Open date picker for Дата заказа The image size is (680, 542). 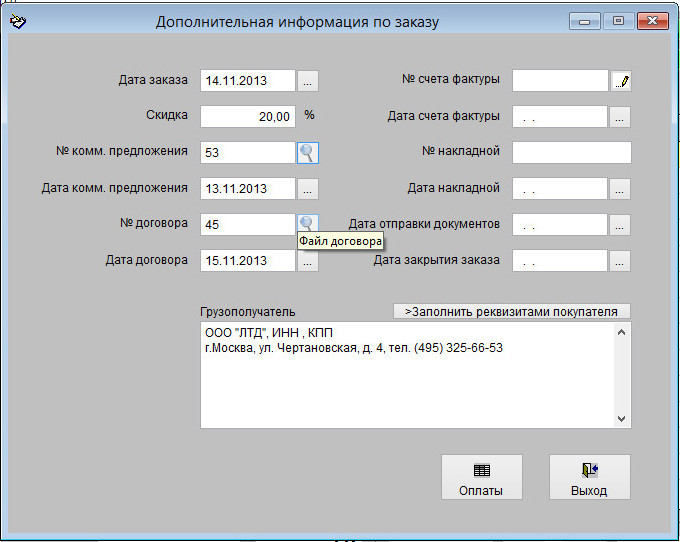coord(307,81)
